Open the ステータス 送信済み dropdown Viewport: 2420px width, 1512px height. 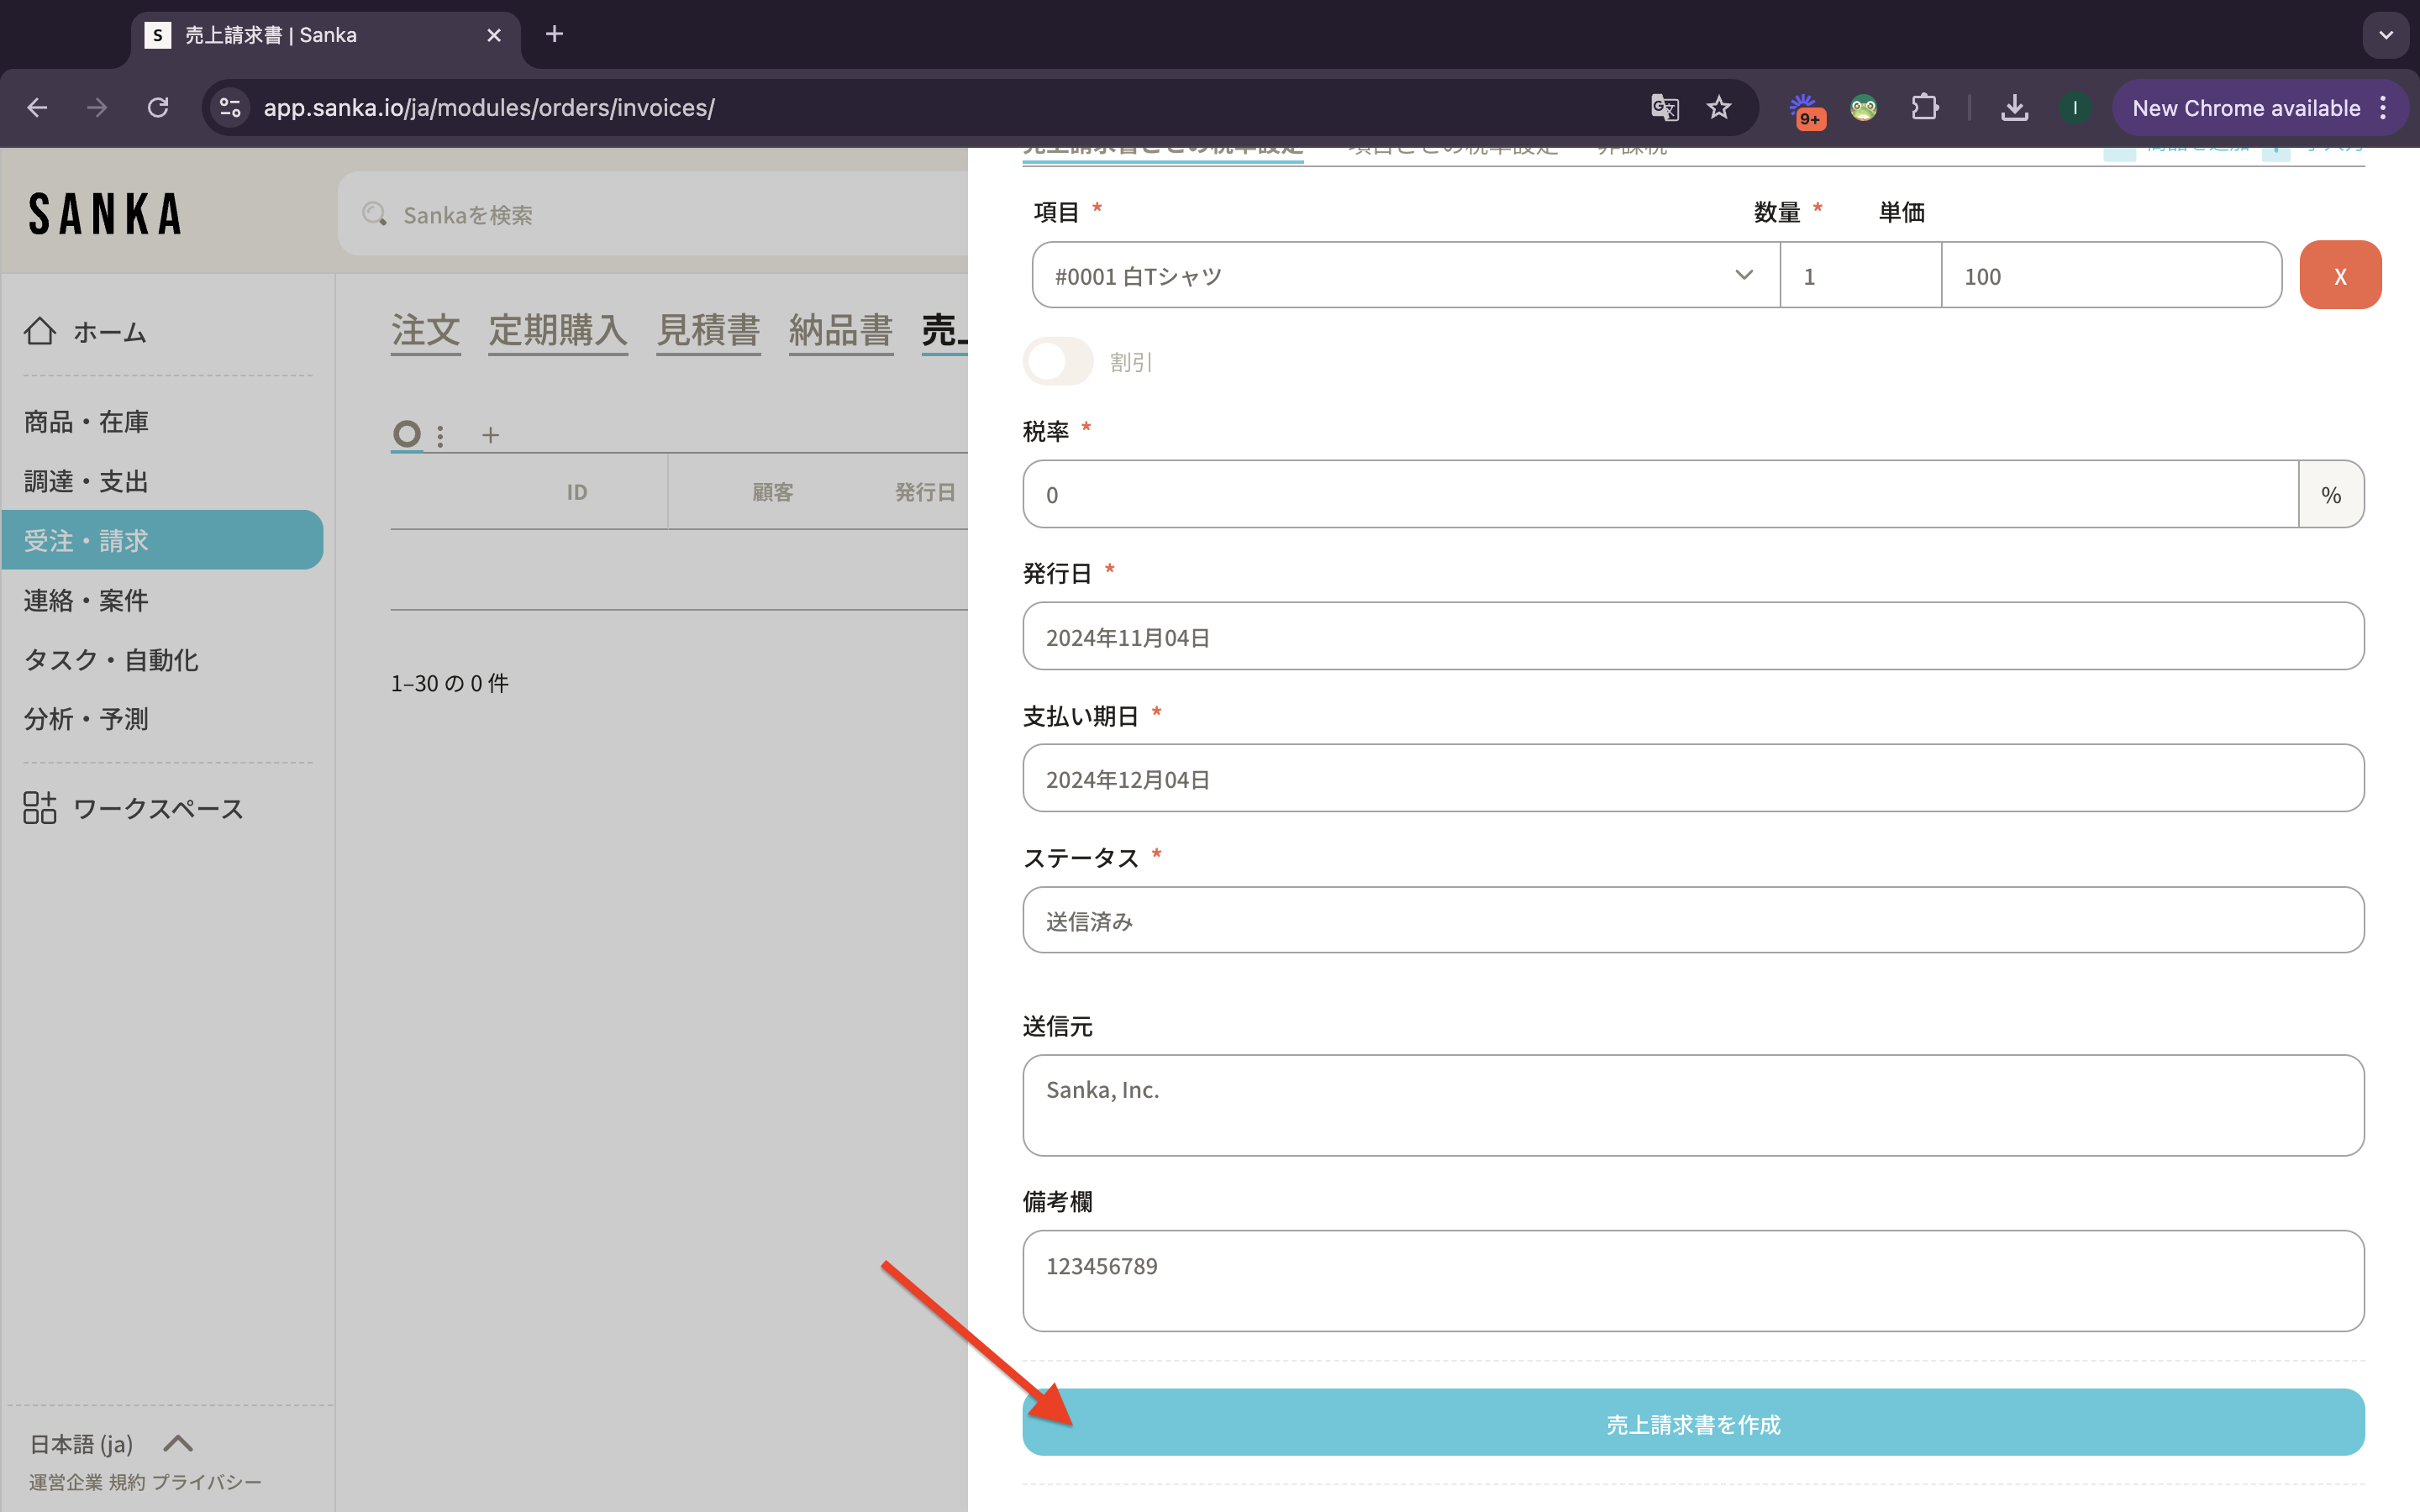[1692, 920]
